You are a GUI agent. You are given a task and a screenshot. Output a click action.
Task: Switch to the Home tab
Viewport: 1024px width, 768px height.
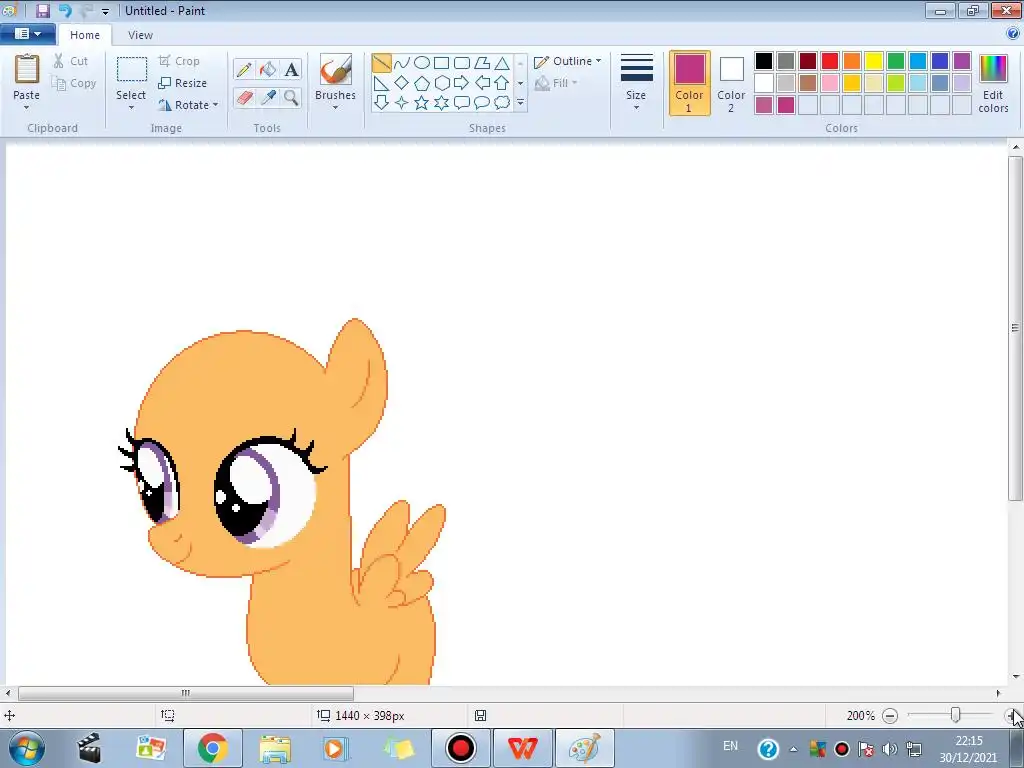pyautogui.click(x=85, y=35)
